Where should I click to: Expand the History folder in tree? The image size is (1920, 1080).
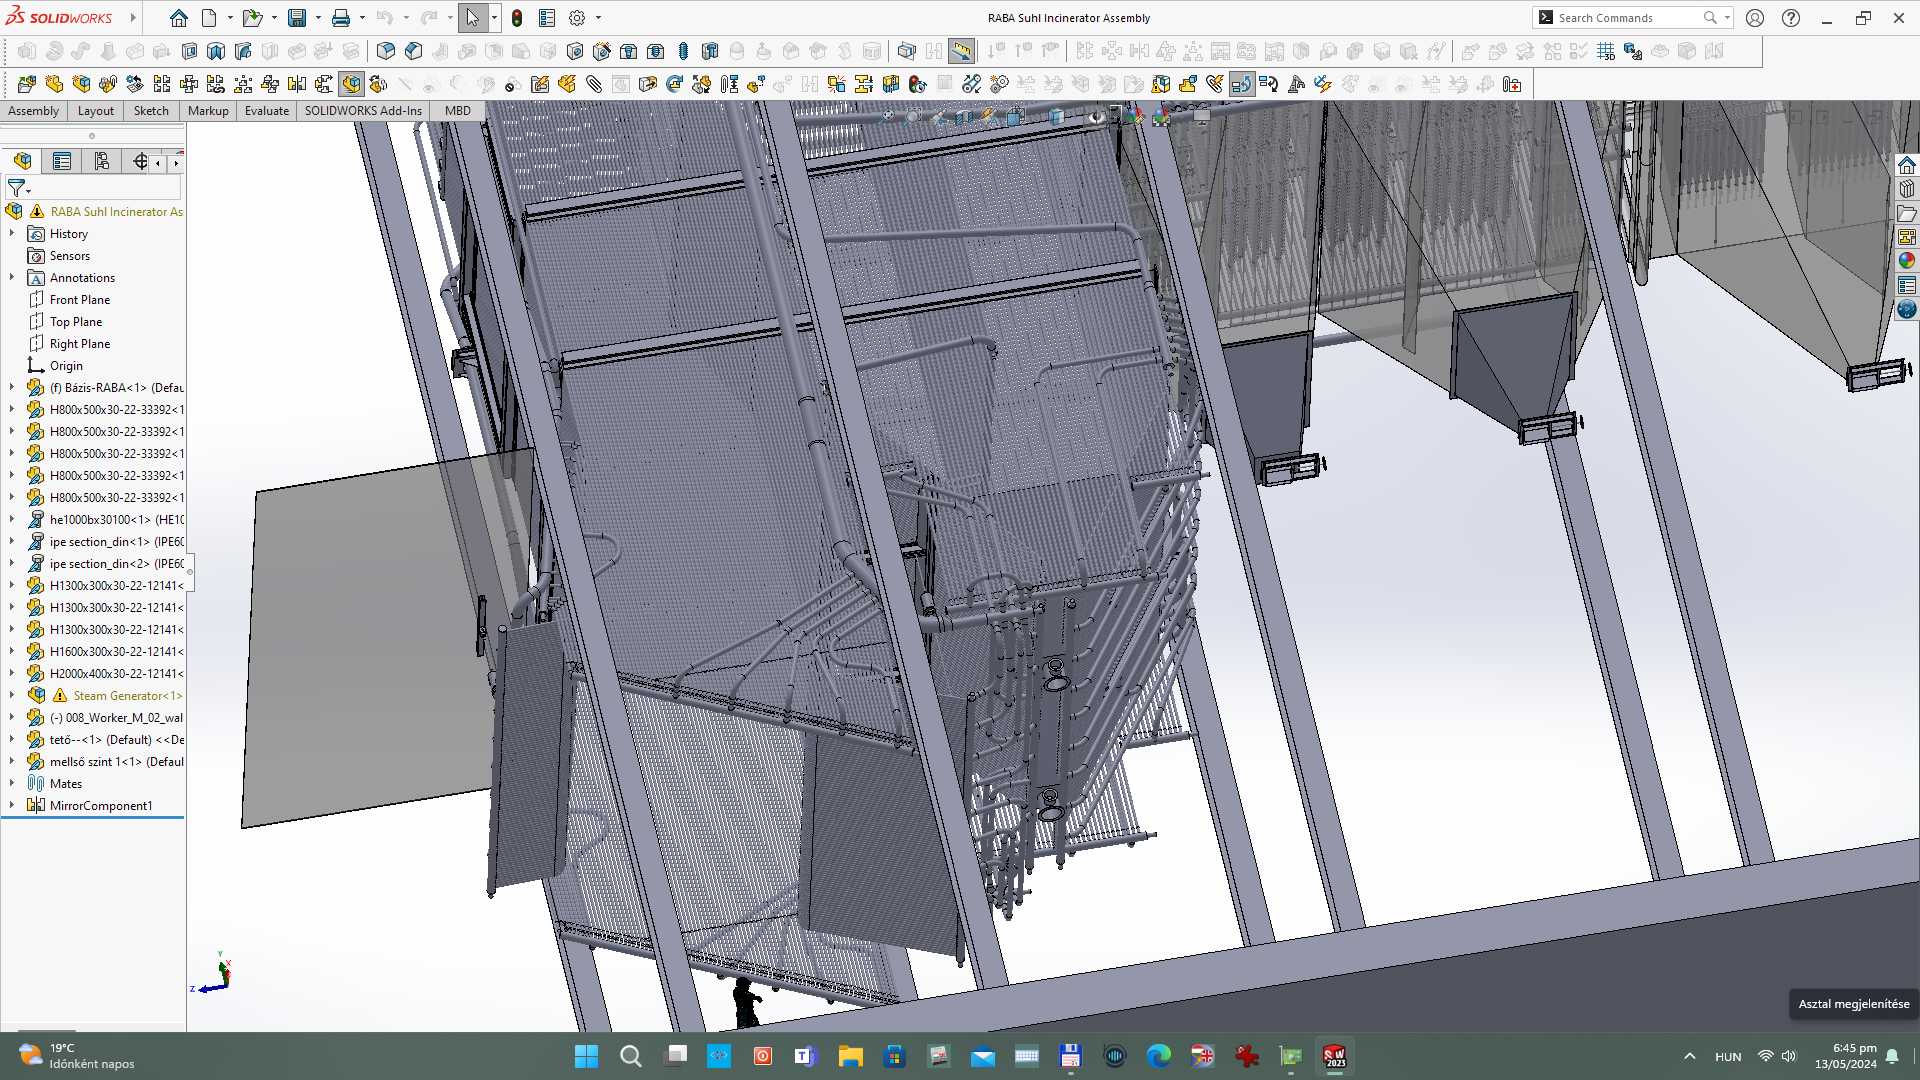tap(12, 233)
